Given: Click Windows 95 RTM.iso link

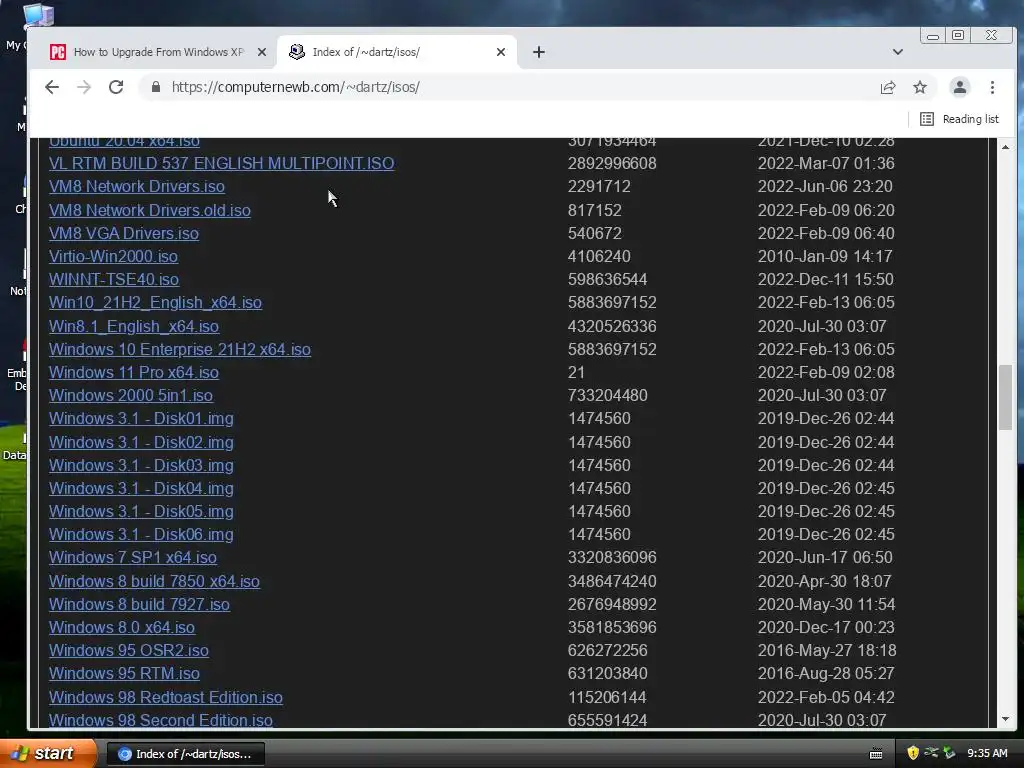Looking at the screenshot, I should 124,673.
